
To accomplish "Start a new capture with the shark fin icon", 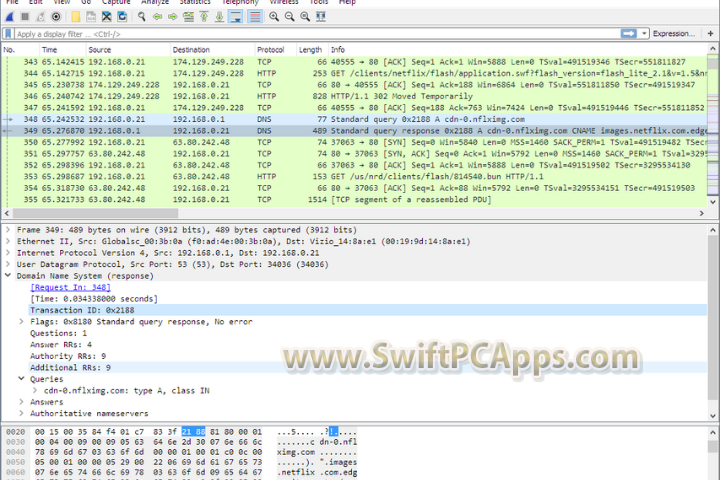I will (10, 17).
